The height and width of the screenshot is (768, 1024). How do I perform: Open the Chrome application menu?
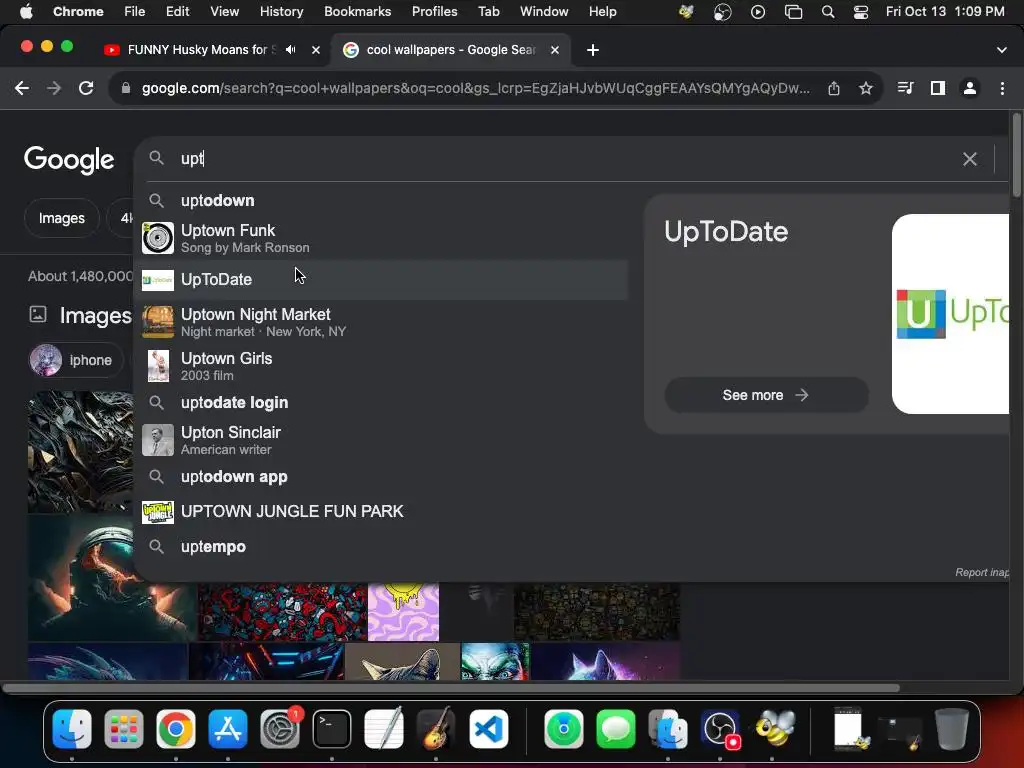[x=78, y=11]
